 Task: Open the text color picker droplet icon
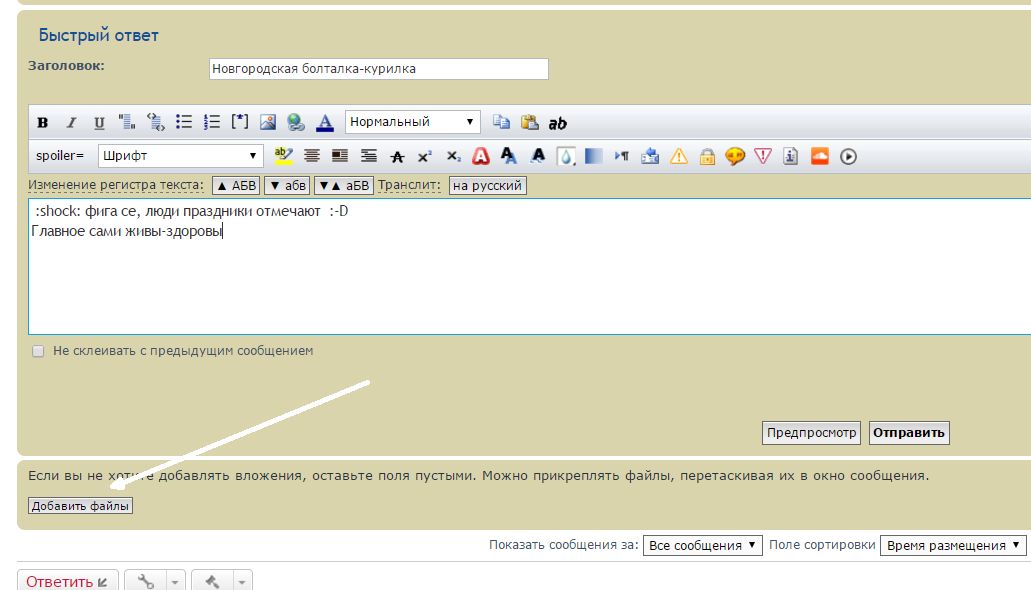pos(566,156)
